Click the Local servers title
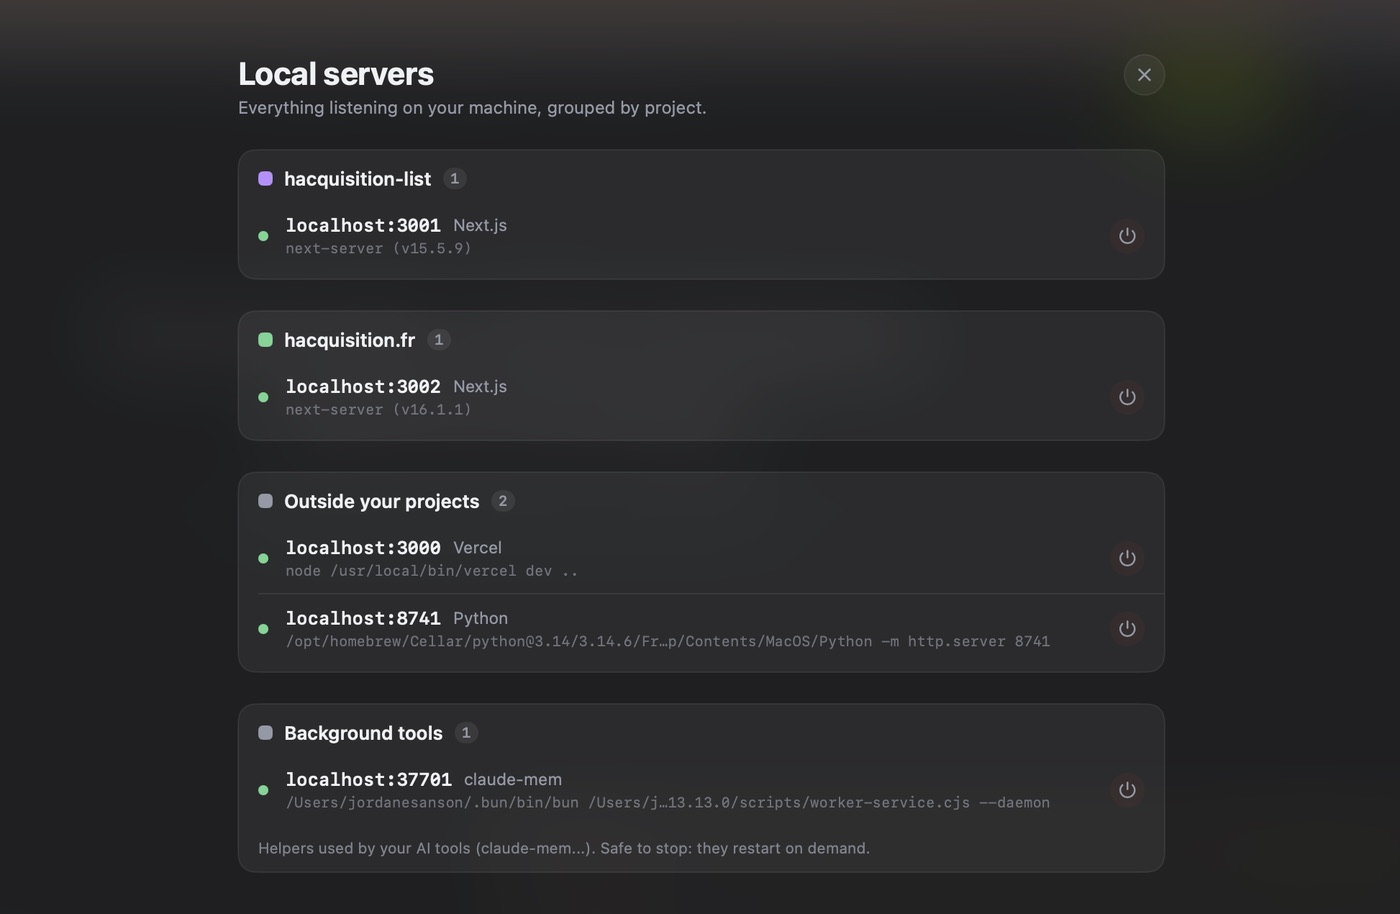Screen dimensions: 1400x914 pos(336,74)
